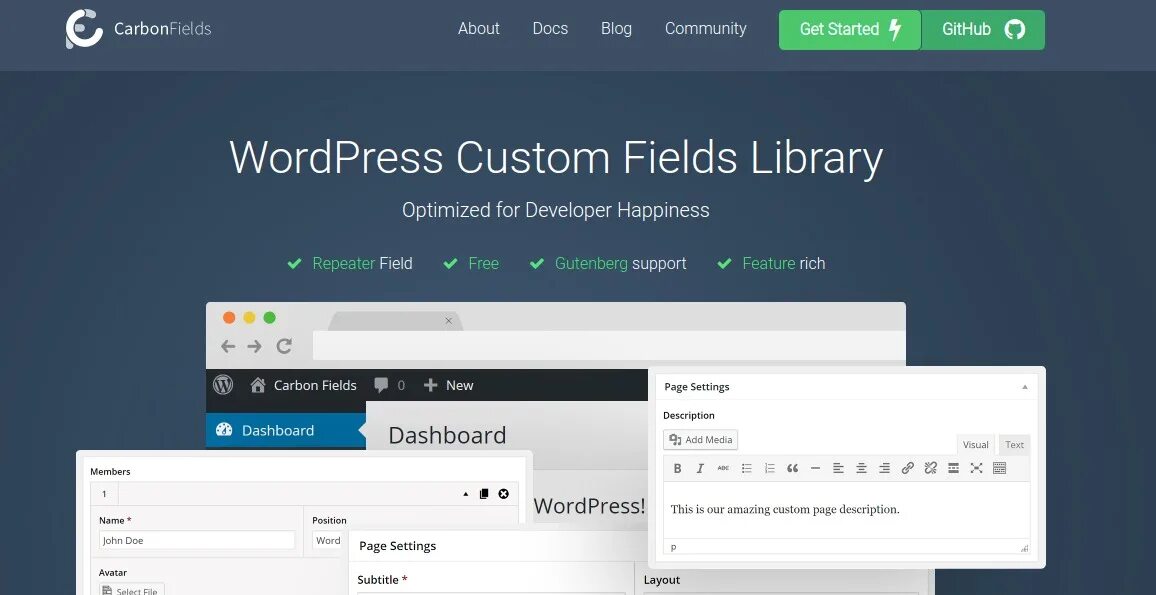Click the Get Started button

click(x=850, y=29)
